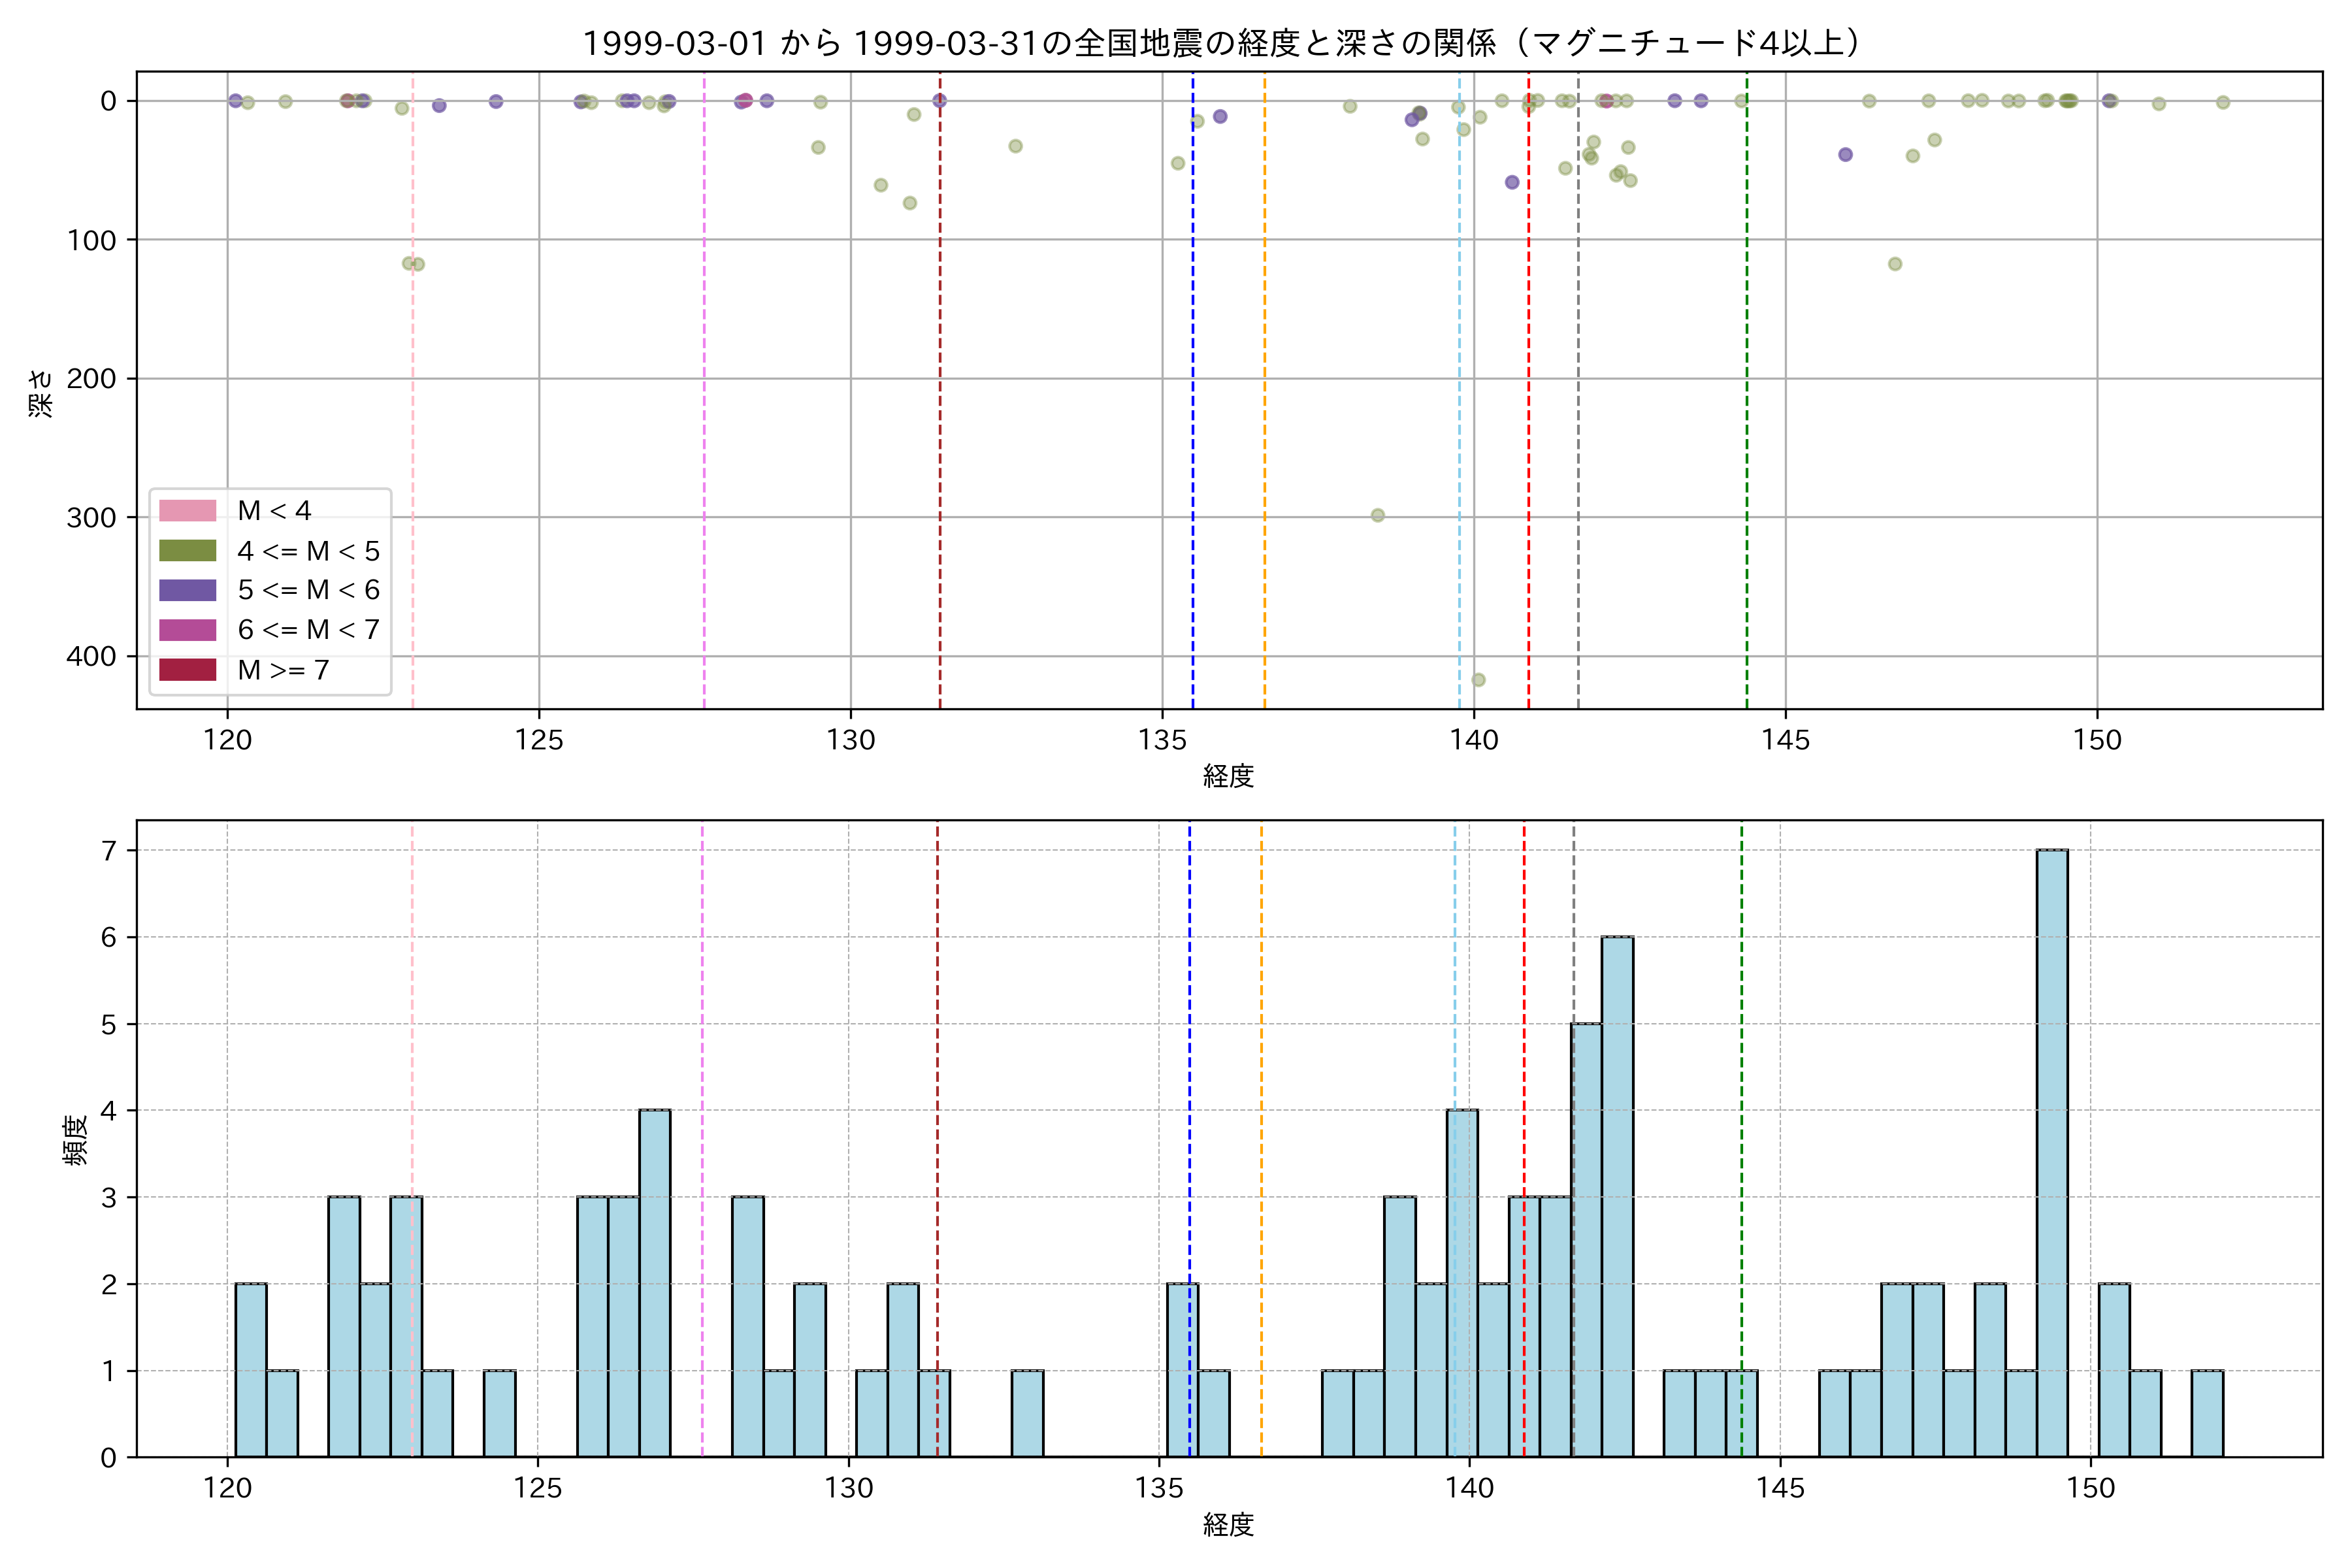2352x1568 pixels.
Task: Click the 経度 label under the histogram
Action: pyautogui.click(x=1228, y=1524)
